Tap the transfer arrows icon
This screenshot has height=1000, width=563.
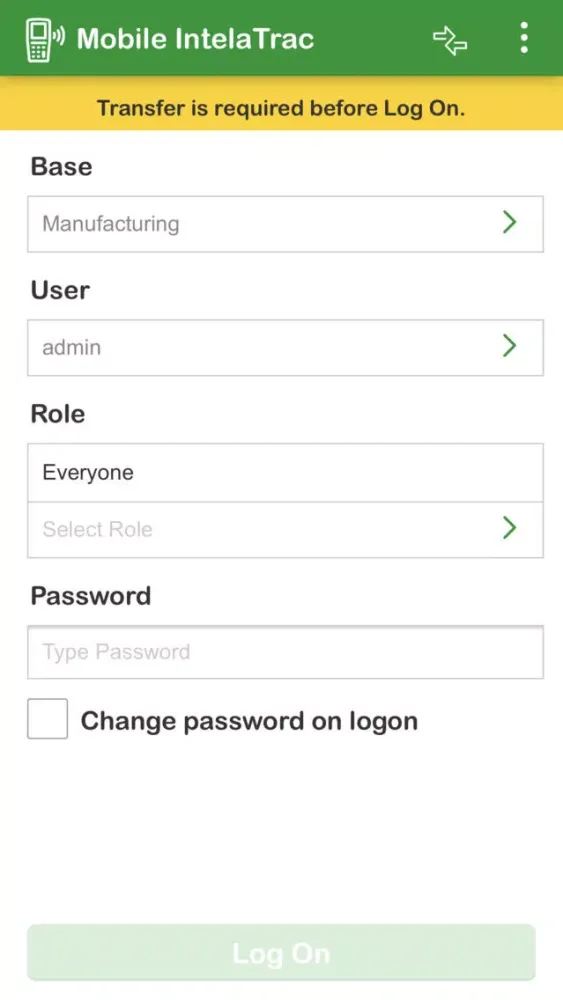tap(450, 40)
